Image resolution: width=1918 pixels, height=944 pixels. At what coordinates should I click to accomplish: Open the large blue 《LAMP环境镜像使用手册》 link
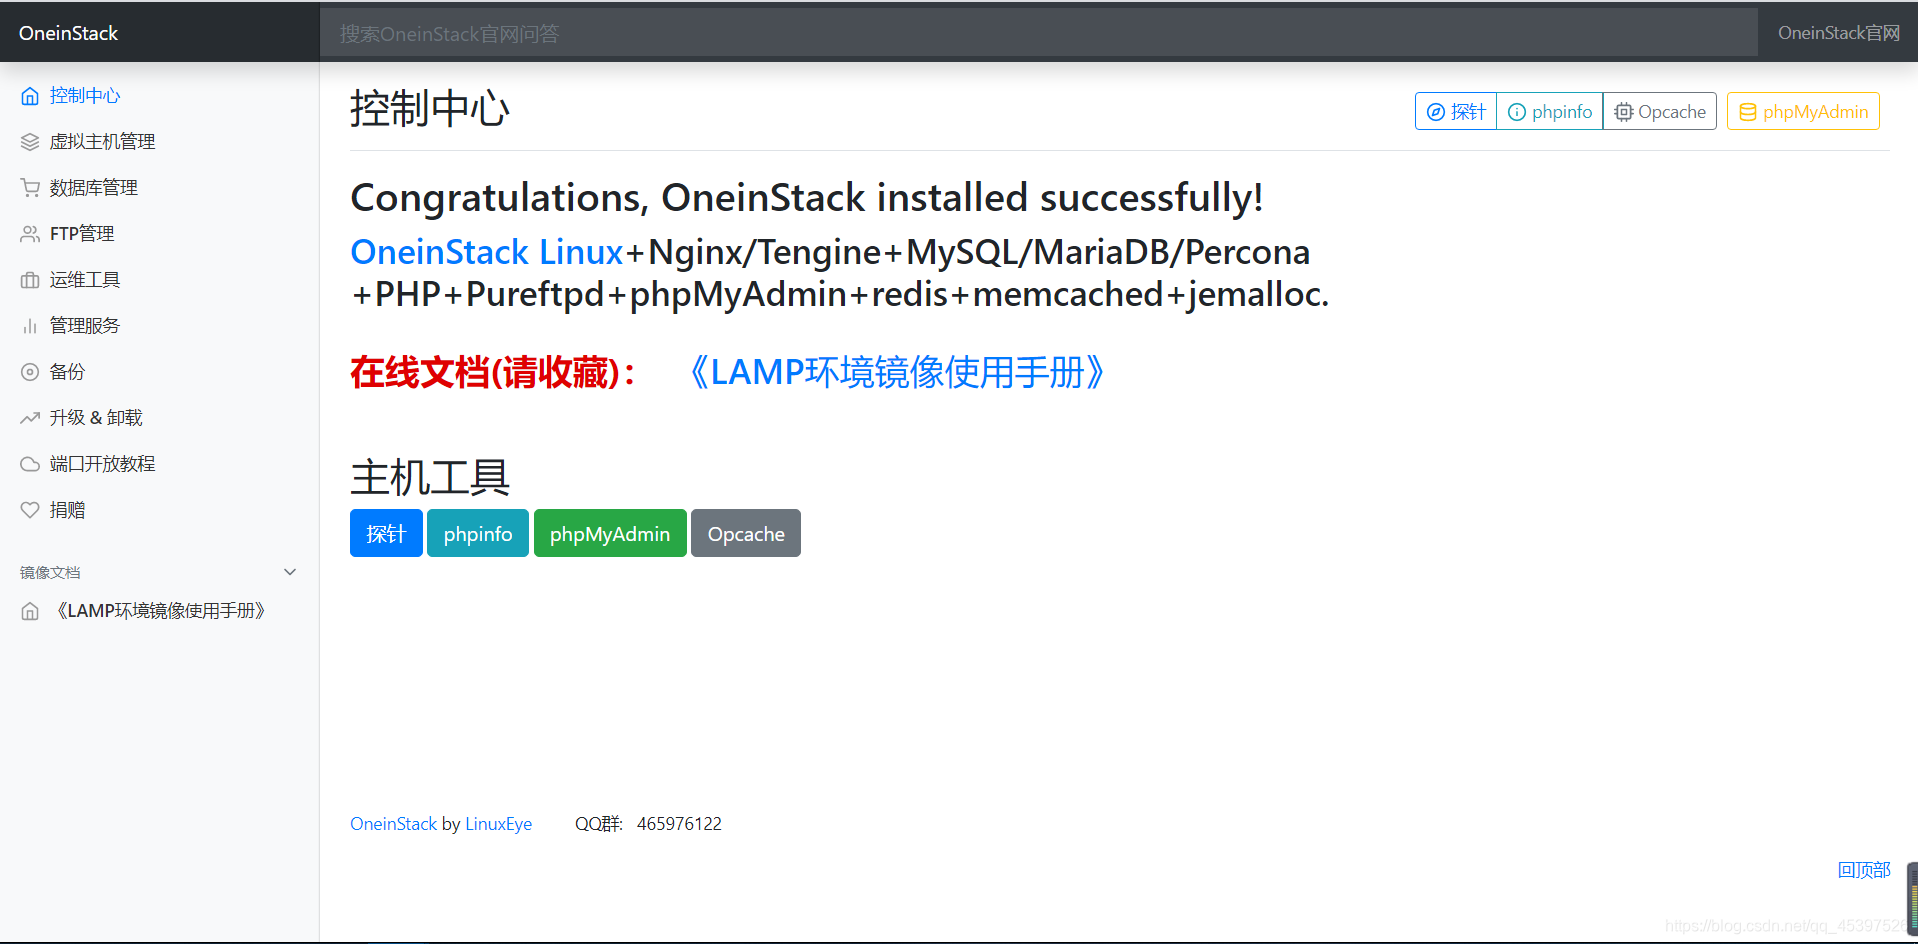tap(896, 372)
